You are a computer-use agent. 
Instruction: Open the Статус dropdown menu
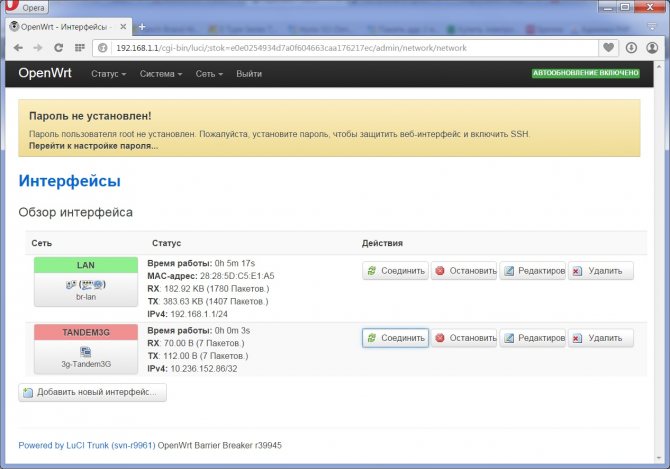(109, 74)
